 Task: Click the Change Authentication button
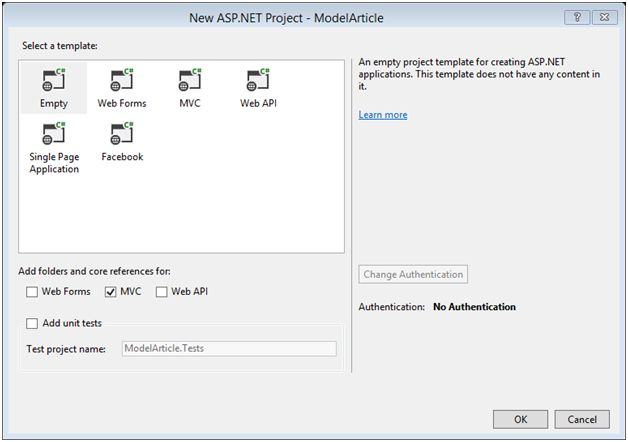pos(413,274)
